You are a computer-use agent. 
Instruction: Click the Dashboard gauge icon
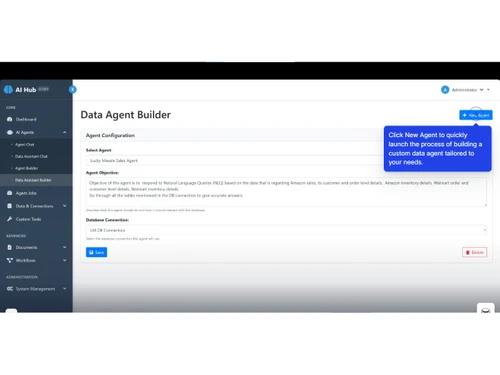[10, 119]
